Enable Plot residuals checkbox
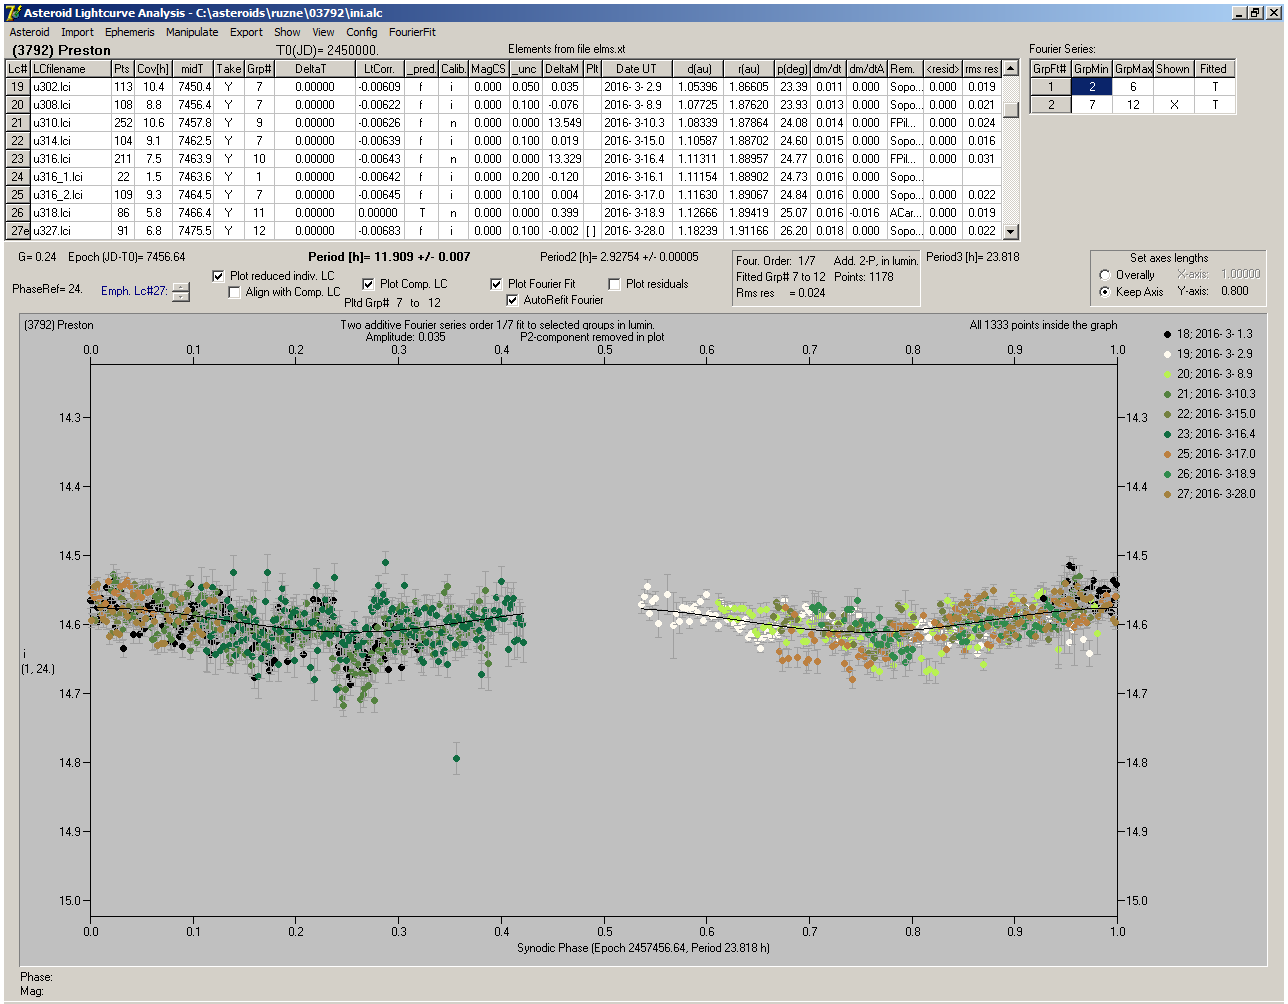 tap(614, 284)
